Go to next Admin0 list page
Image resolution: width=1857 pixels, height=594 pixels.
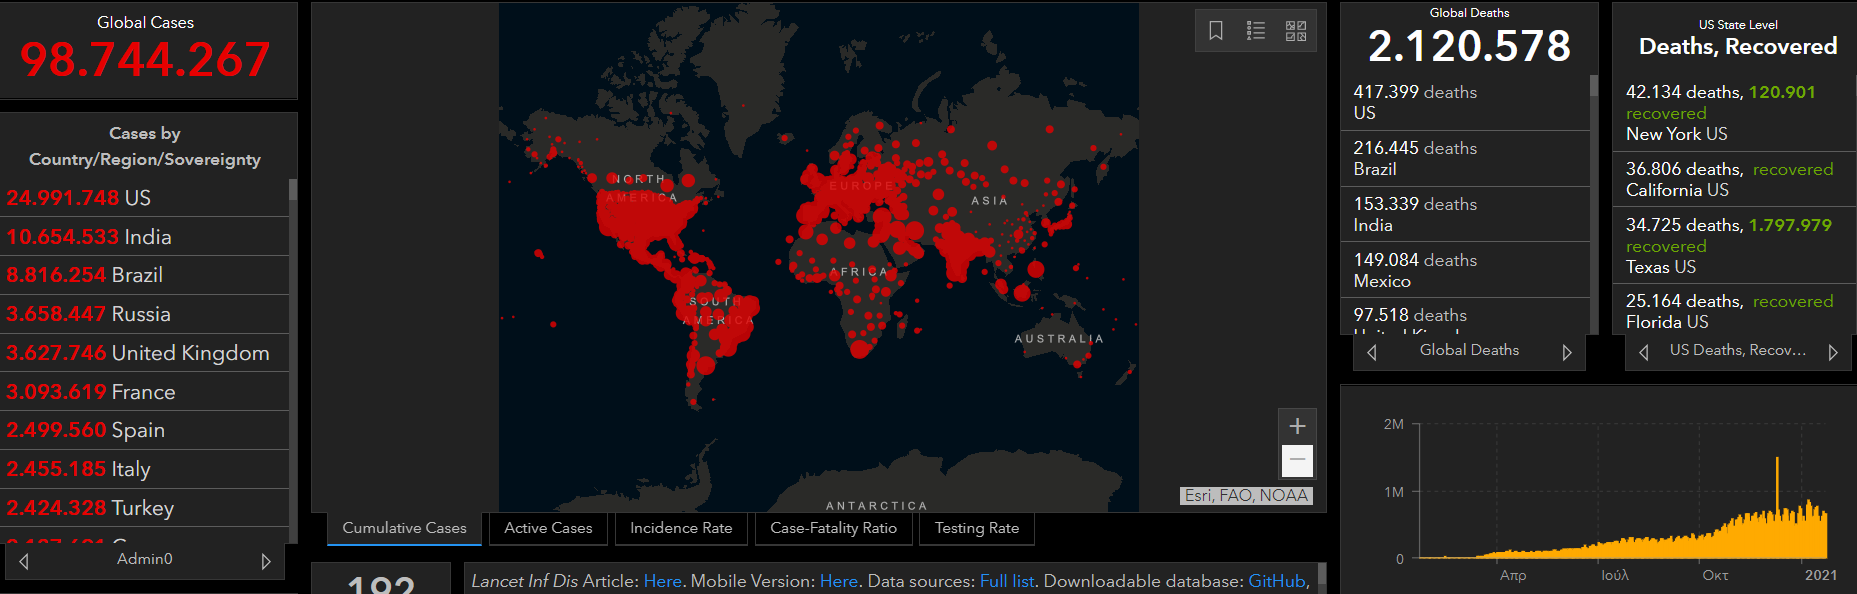click(x=266, y=561)
